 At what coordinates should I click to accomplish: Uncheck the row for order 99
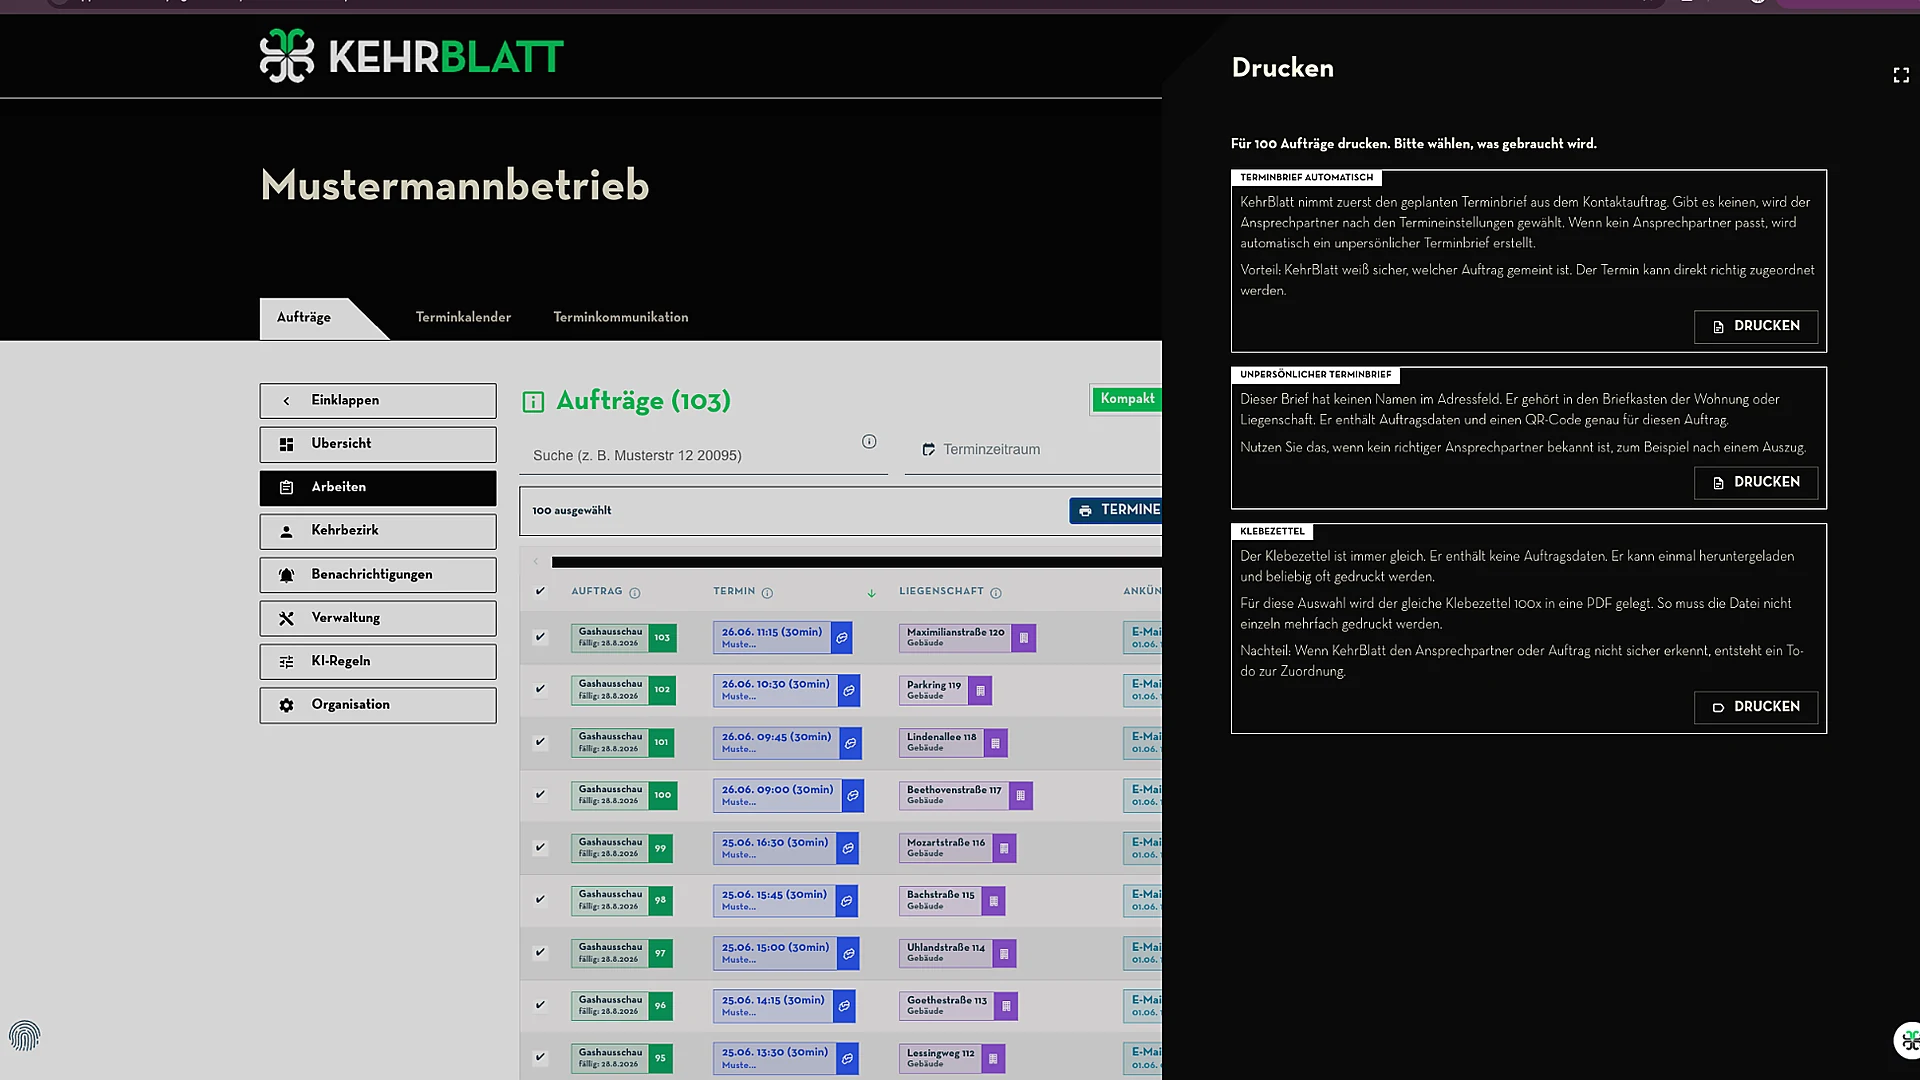(x=540, y=847)
